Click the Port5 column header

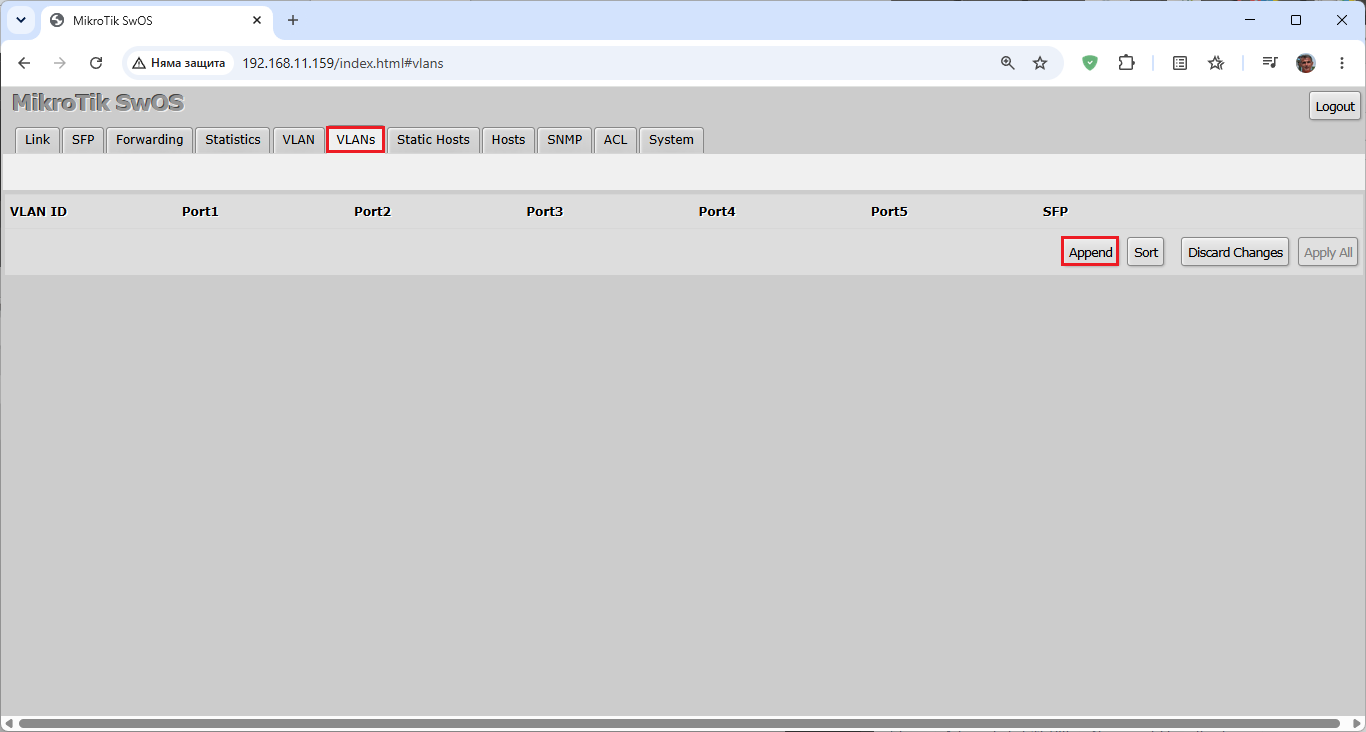point(889,212)
